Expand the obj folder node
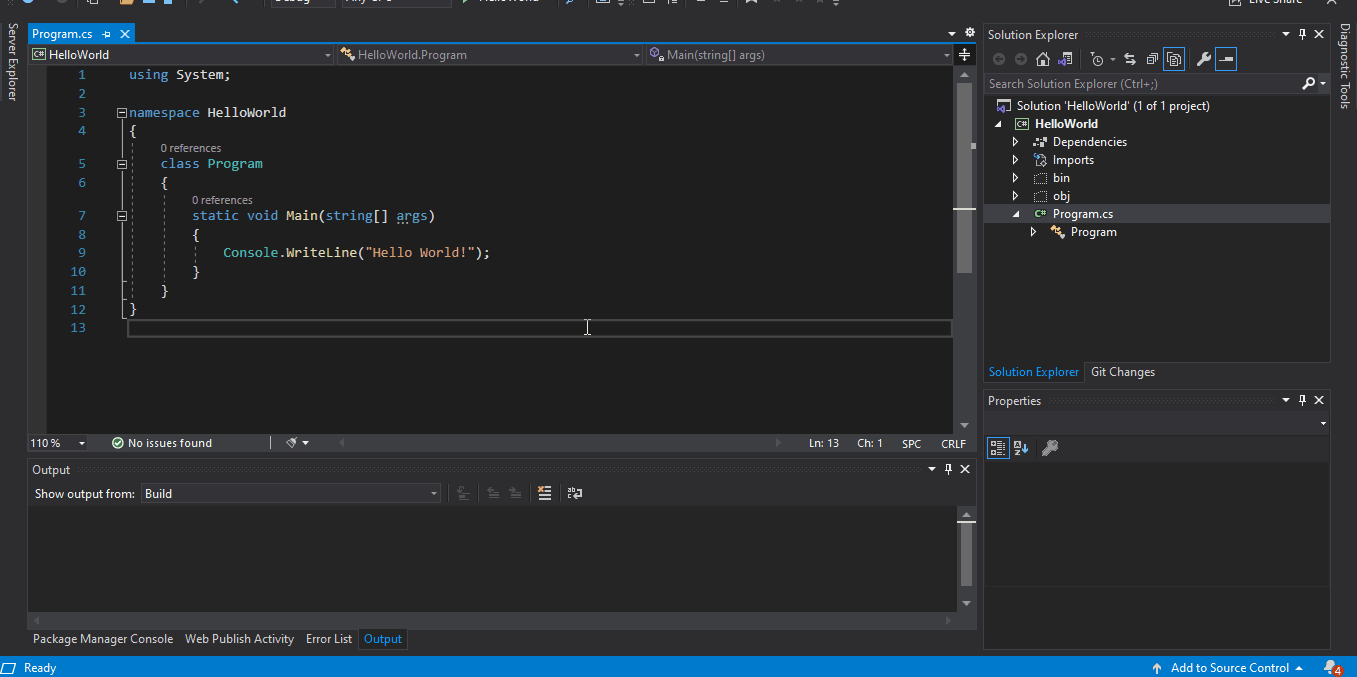Image resolution: width=1357 pixels, height=677 pixels. pyautogui.click(x=1015, y=196)
